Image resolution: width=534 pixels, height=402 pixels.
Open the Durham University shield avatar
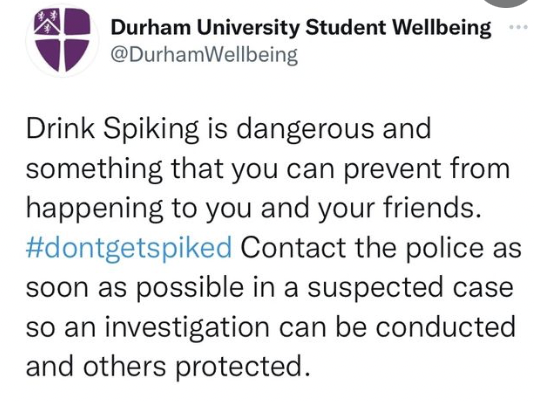62,40
